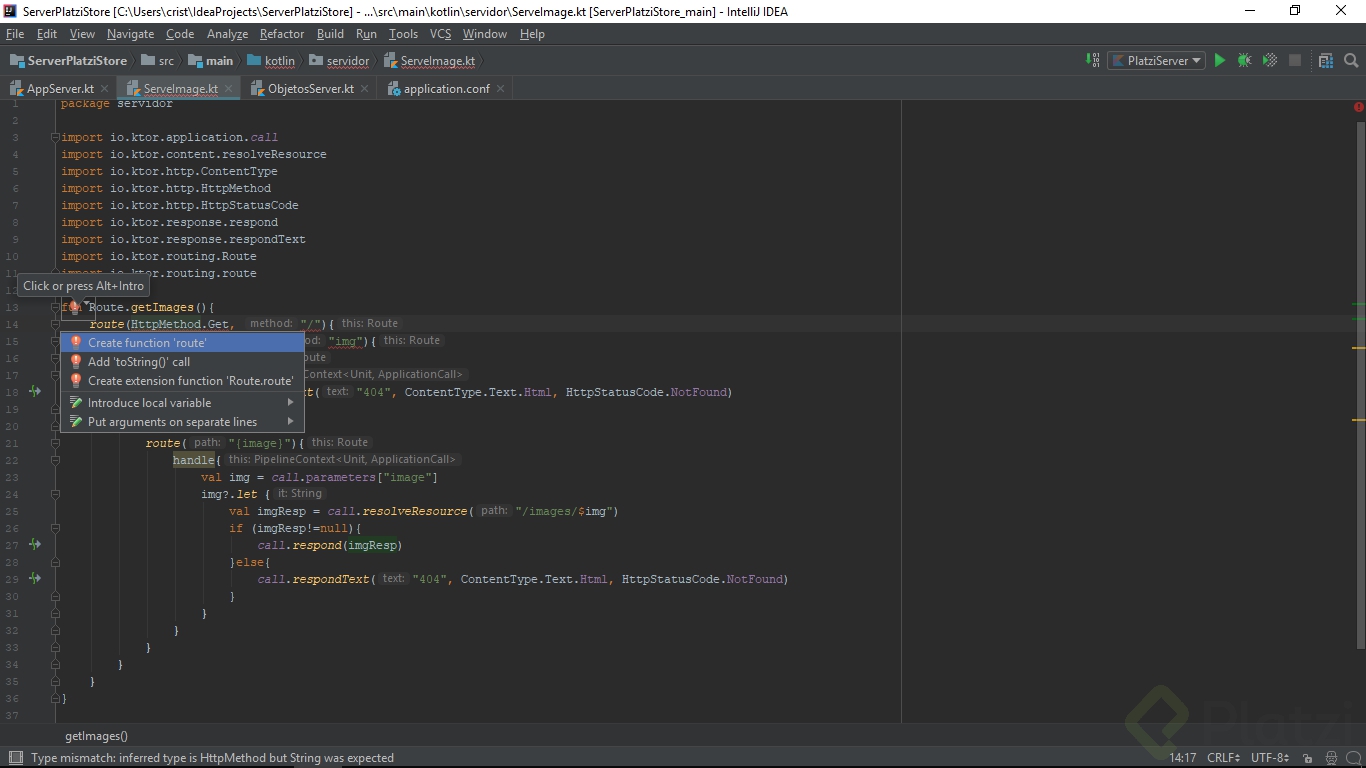Toggle tool window buttons in status bar corner

[14, 758]
